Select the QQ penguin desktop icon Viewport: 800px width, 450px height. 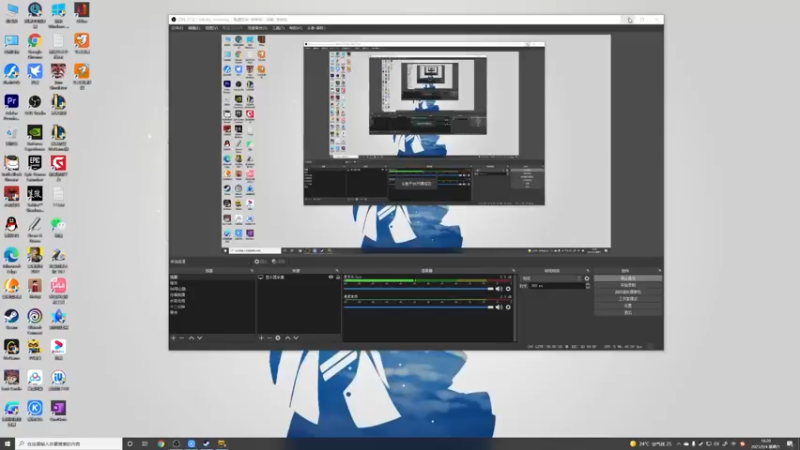tap(11, 227)
